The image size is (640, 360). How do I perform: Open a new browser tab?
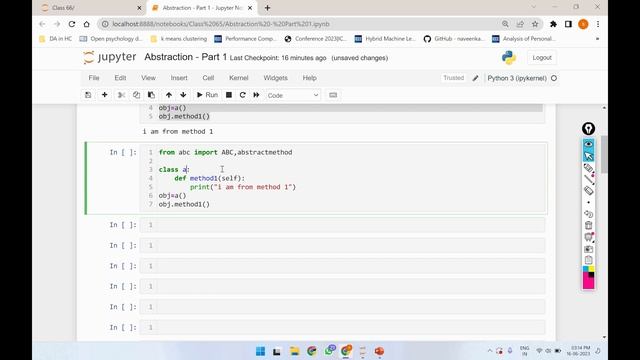click(x=267, y=8)
